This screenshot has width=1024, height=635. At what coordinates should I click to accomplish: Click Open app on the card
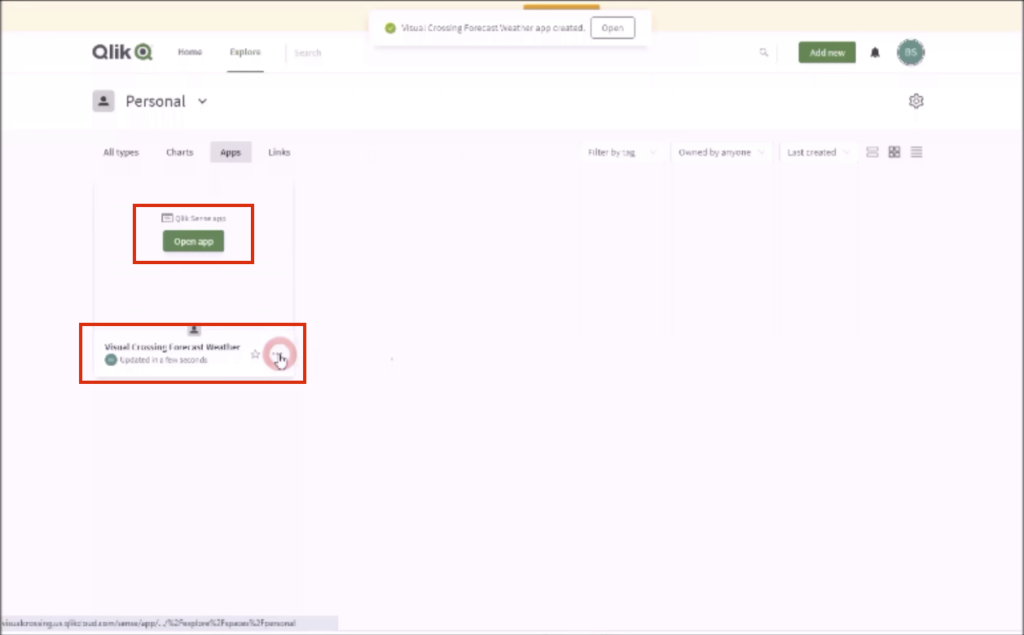(x=193, y=241)
